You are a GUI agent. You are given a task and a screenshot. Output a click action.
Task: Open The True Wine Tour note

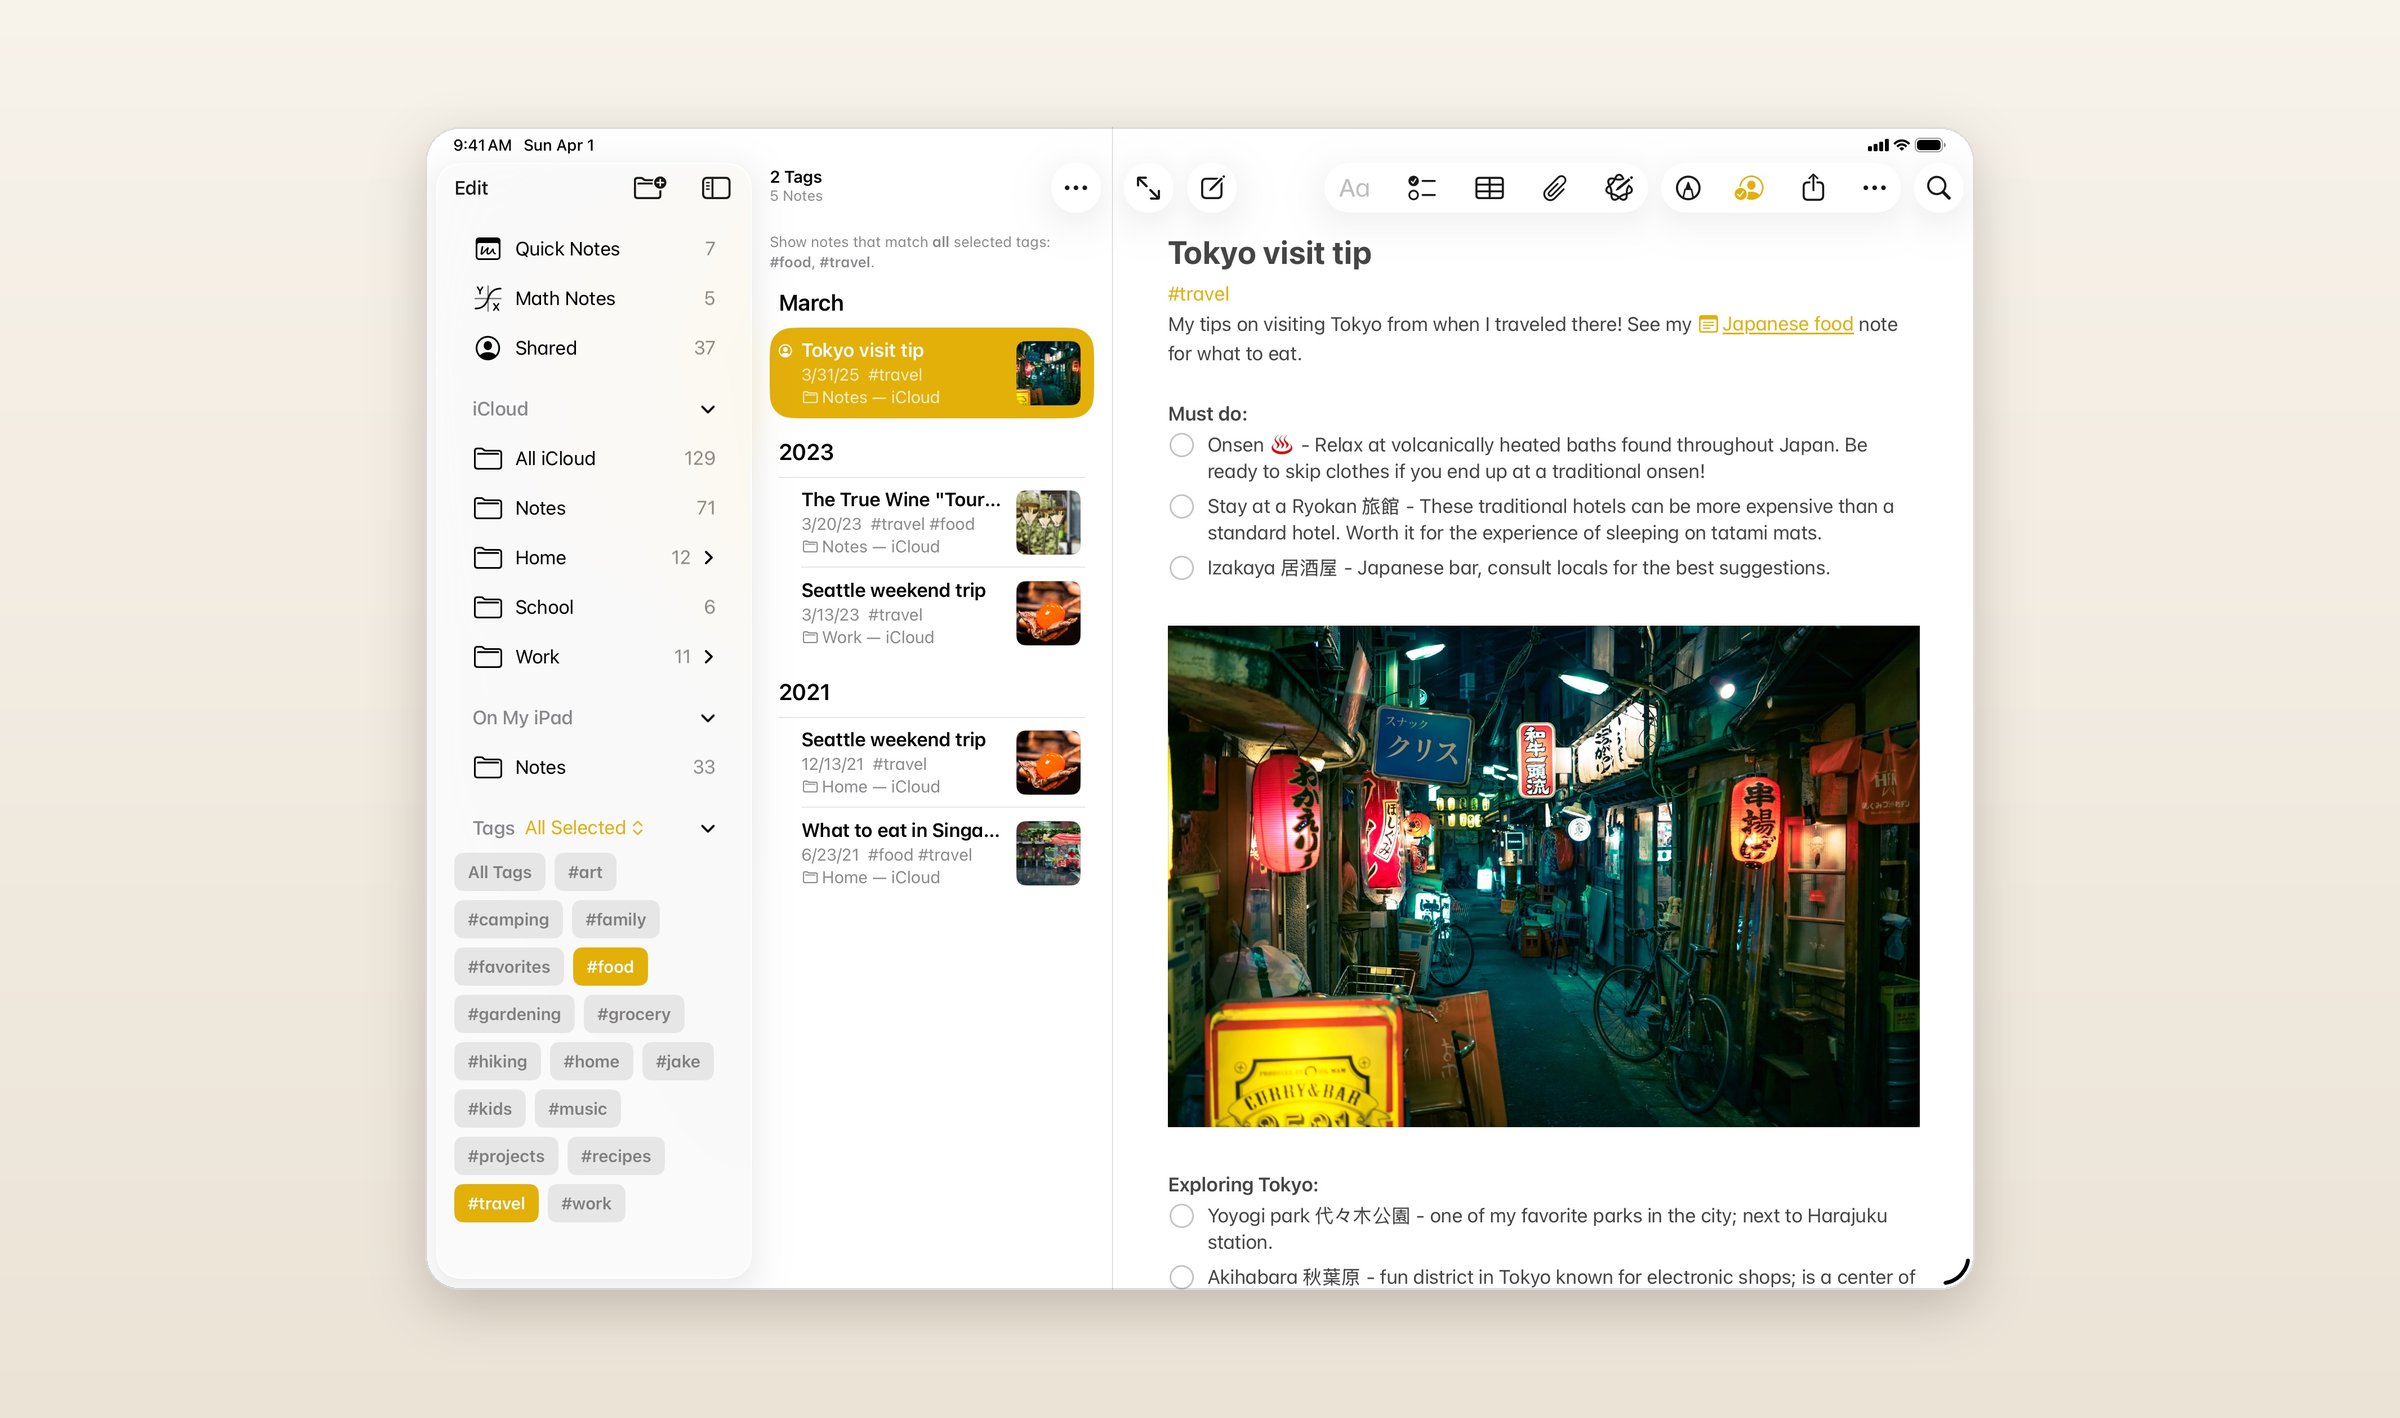tap(932, 522)
